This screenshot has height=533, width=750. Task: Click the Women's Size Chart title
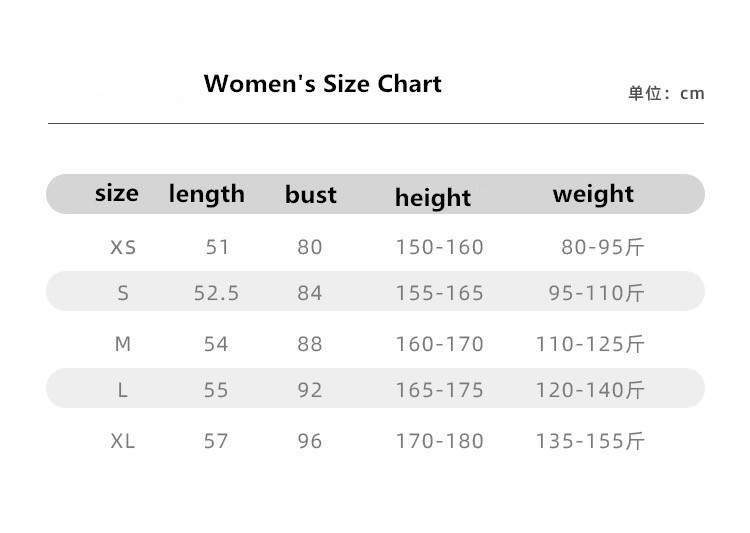322,84
